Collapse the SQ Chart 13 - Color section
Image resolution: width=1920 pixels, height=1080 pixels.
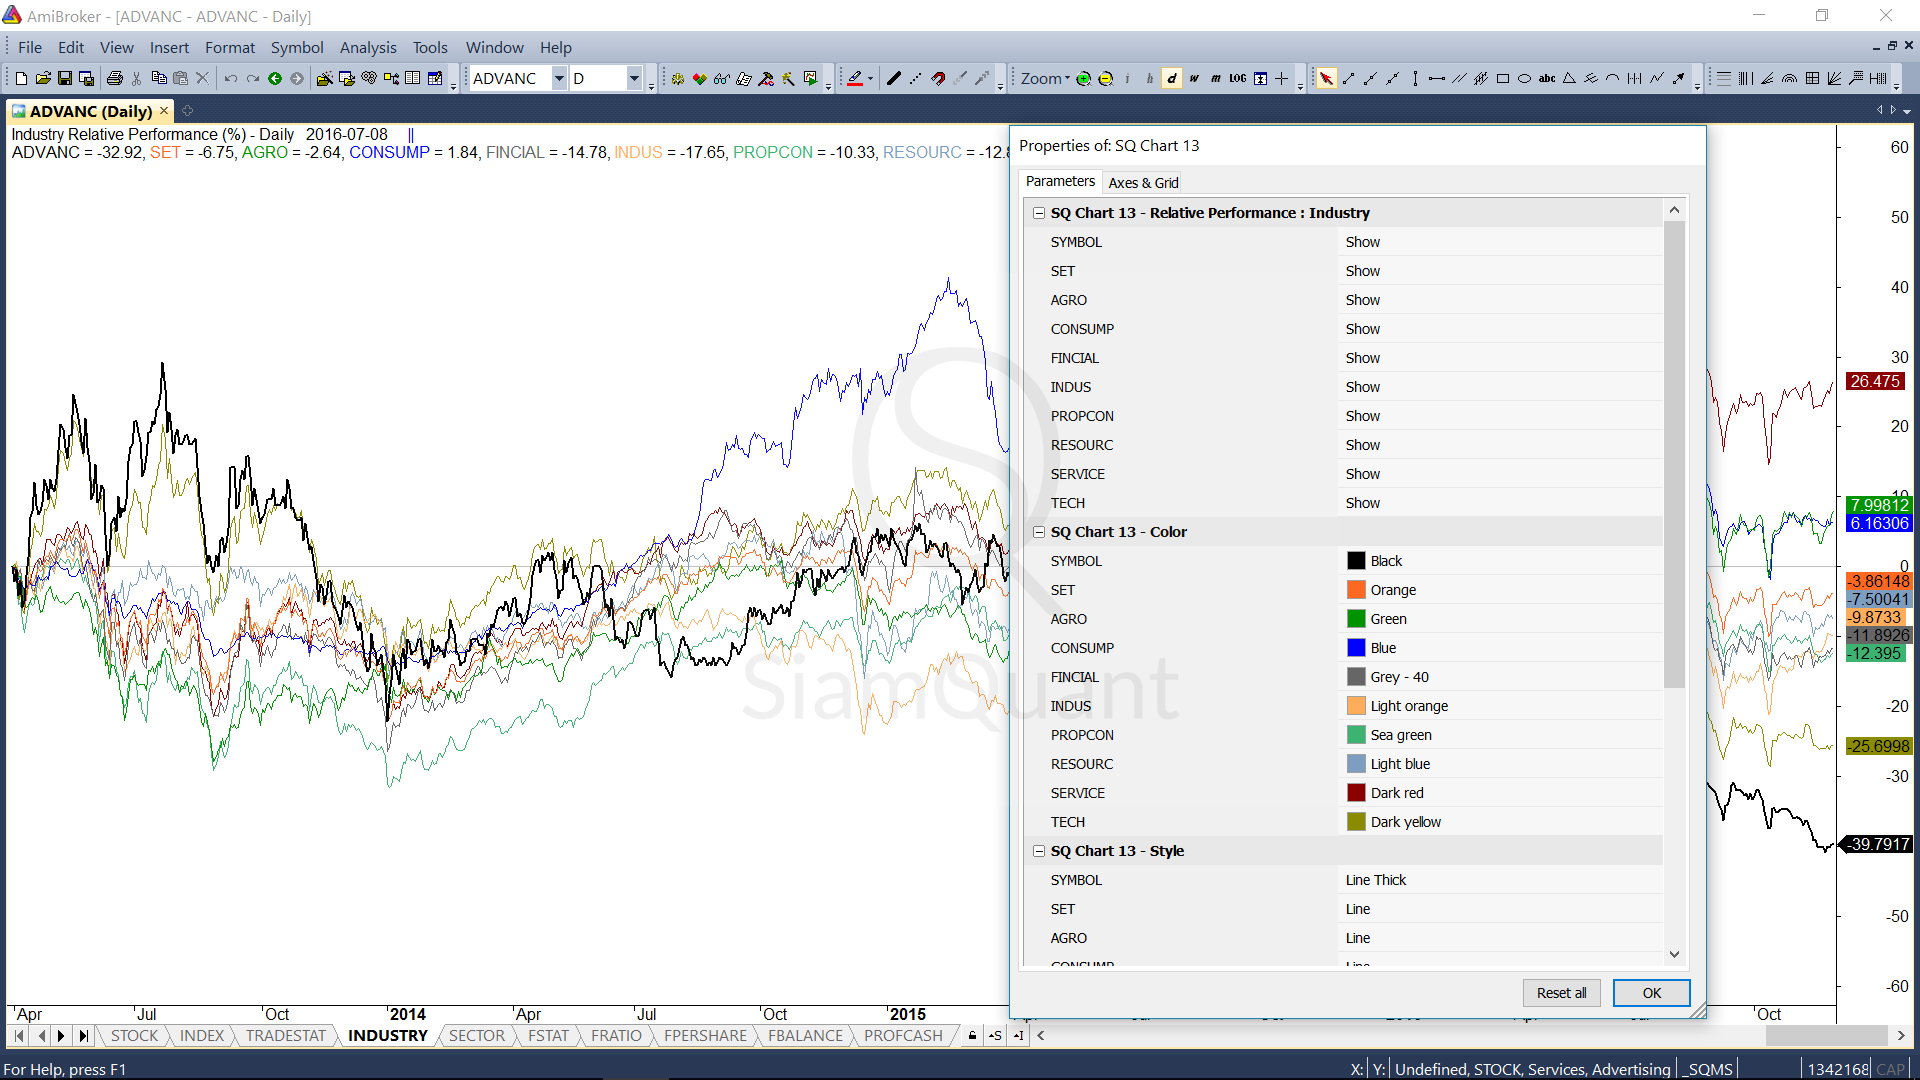click(1039, 532)
